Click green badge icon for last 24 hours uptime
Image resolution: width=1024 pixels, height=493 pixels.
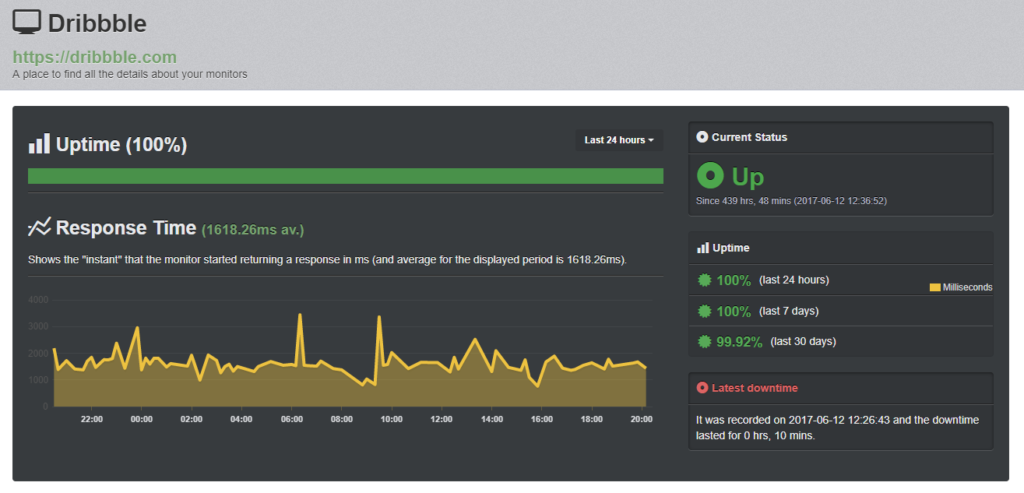[705, 280]
